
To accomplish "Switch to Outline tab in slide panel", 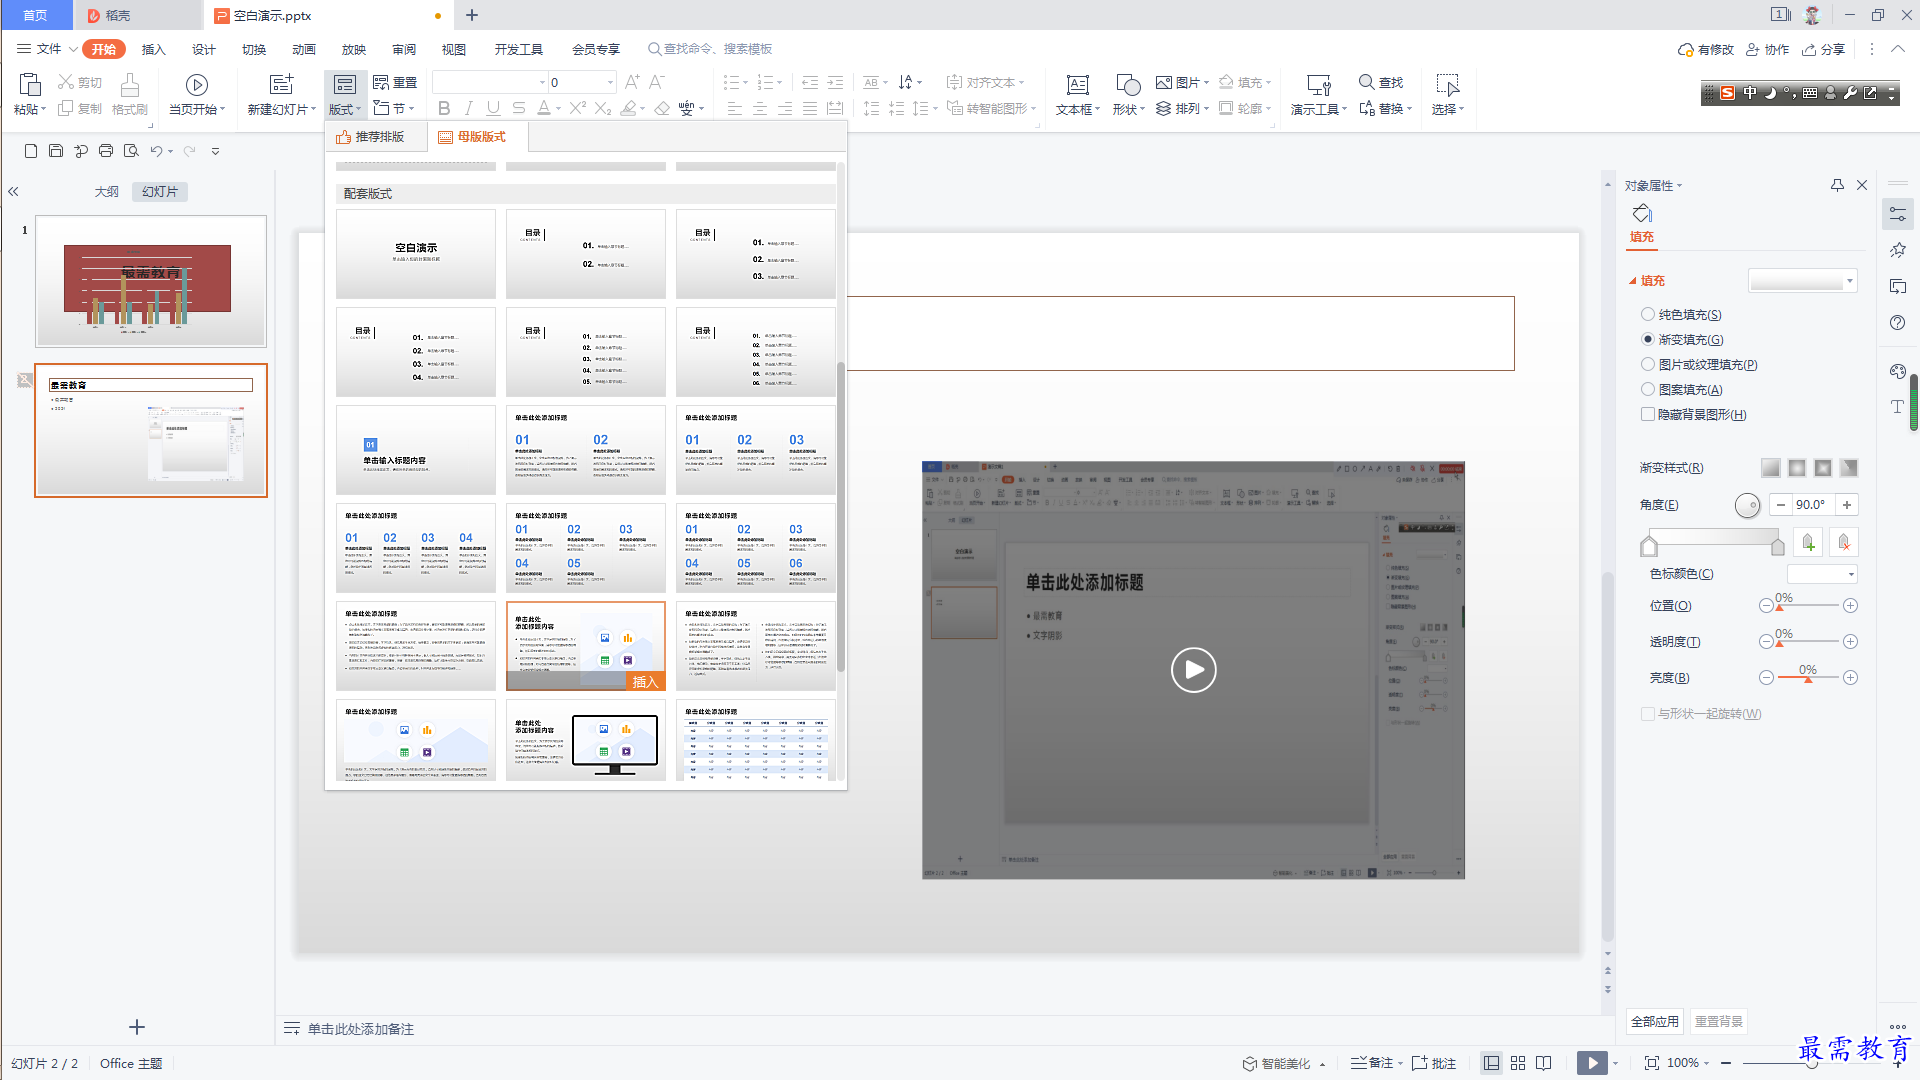I will click(107, 191).
